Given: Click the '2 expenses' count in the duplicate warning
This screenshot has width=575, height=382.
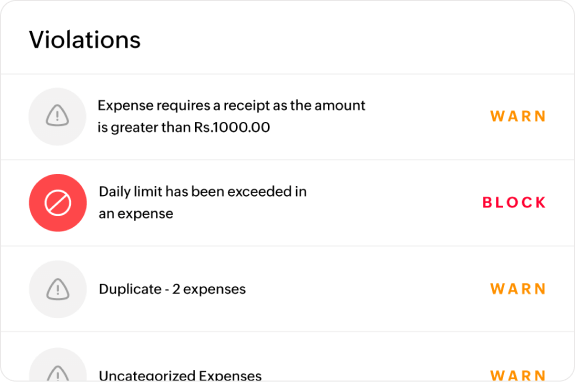Looking at the screenshot, I should tap(209, 289).
